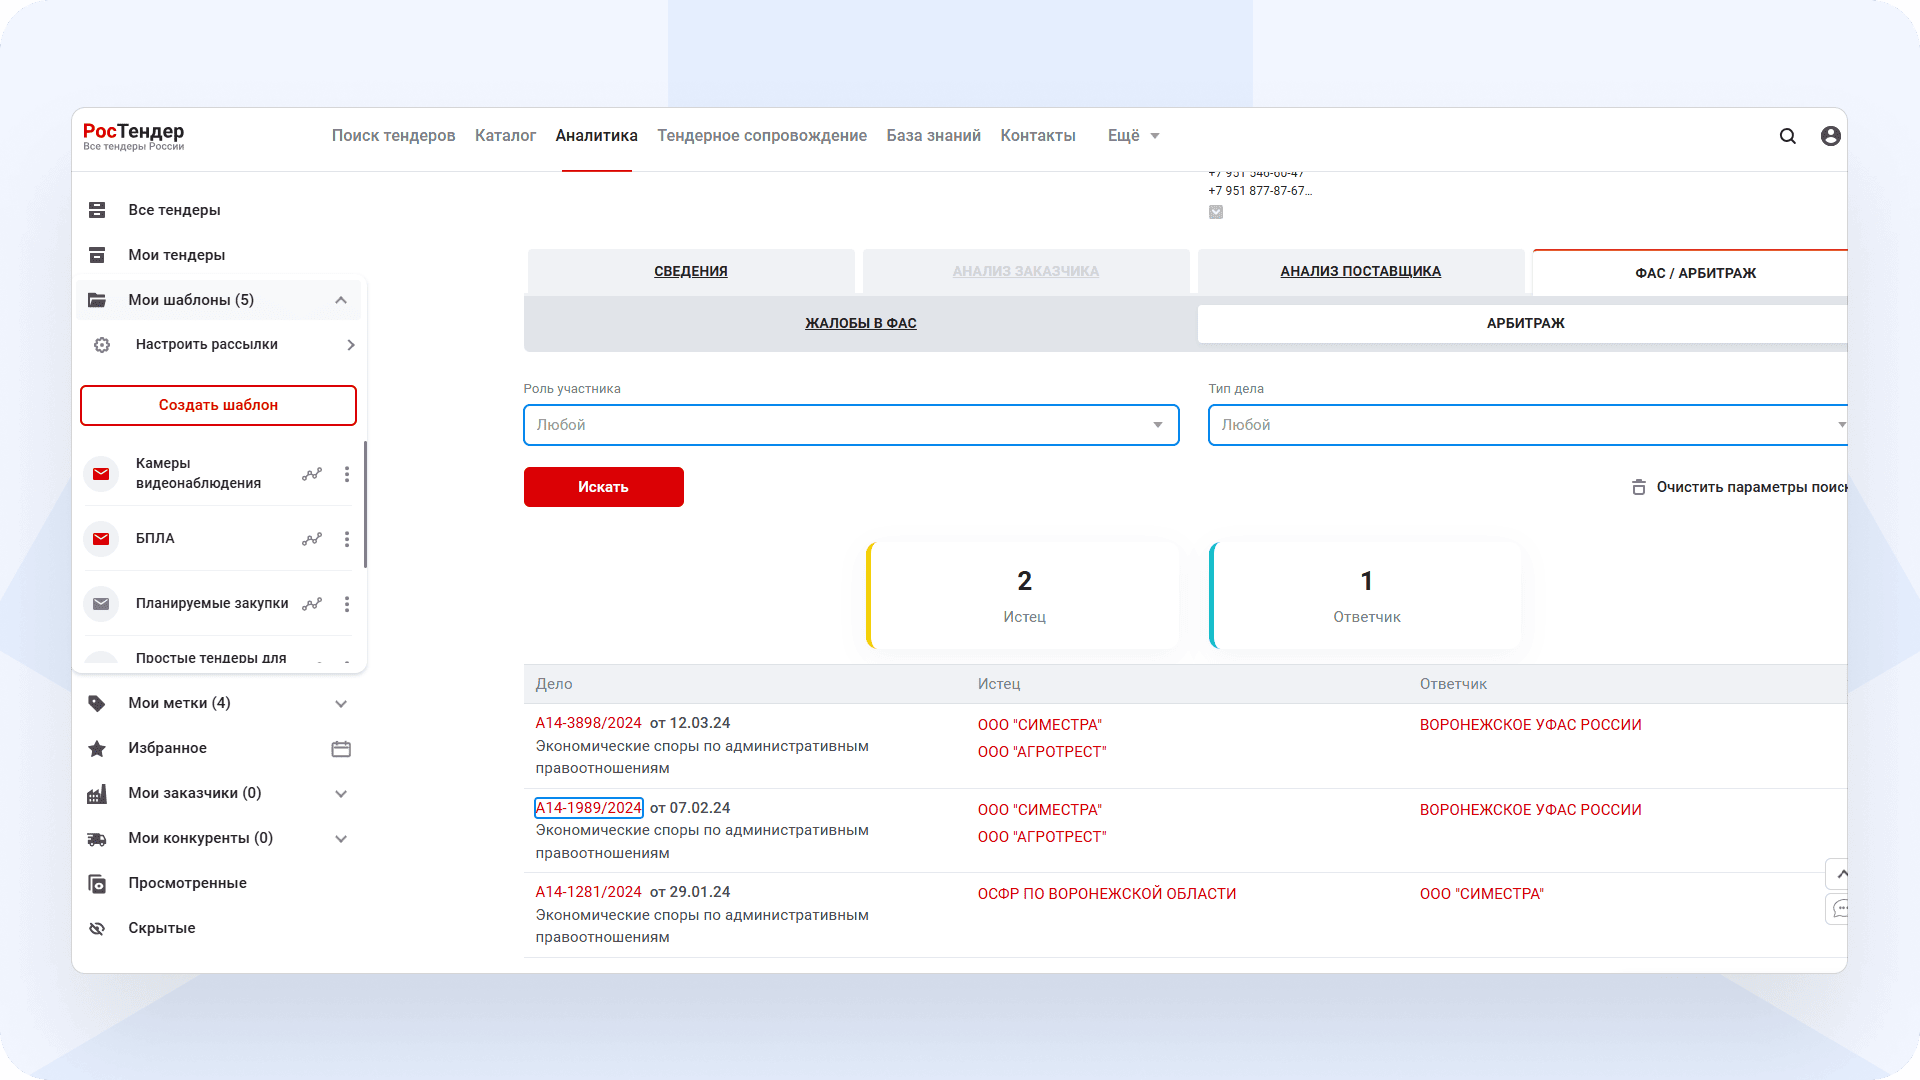Click the Истец count card
The image size is (1920, 1080).
tap(1024, 596)
